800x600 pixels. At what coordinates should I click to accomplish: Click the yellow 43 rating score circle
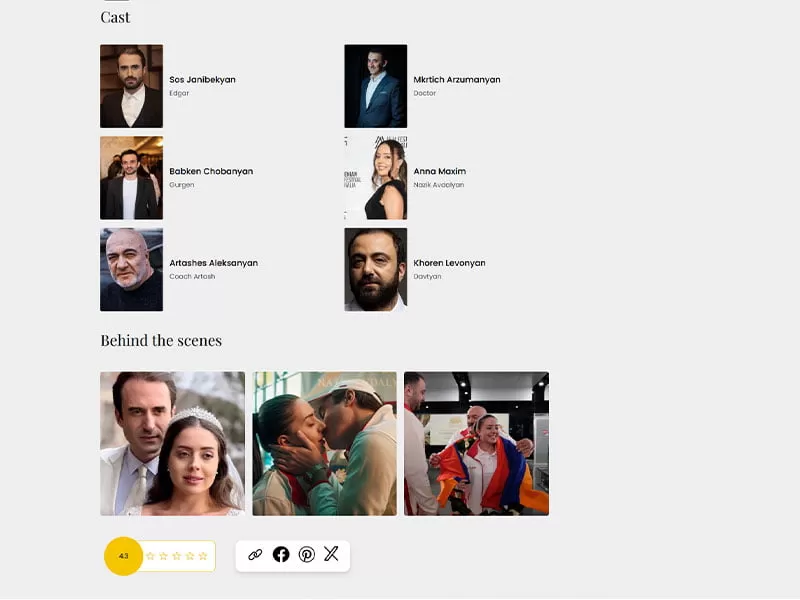pyautogui.click(x=123, y=556)
